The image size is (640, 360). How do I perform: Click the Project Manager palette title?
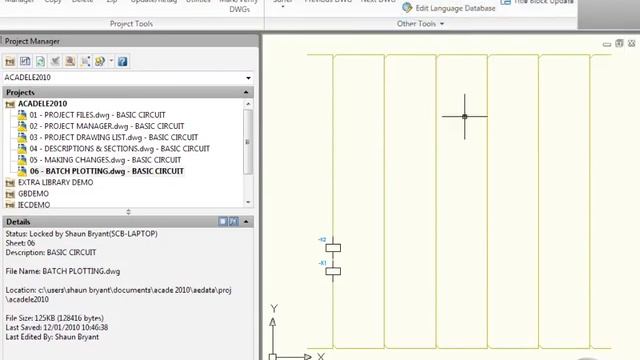(32, 41)
